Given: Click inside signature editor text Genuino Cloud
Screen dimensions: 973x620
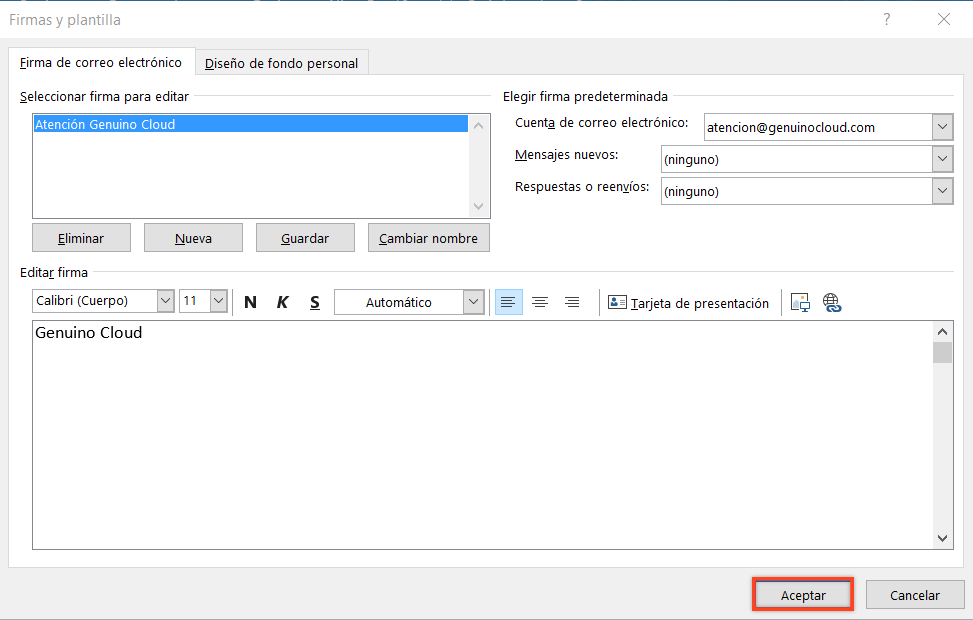Looking at the screenshot, I should point(89,333).
